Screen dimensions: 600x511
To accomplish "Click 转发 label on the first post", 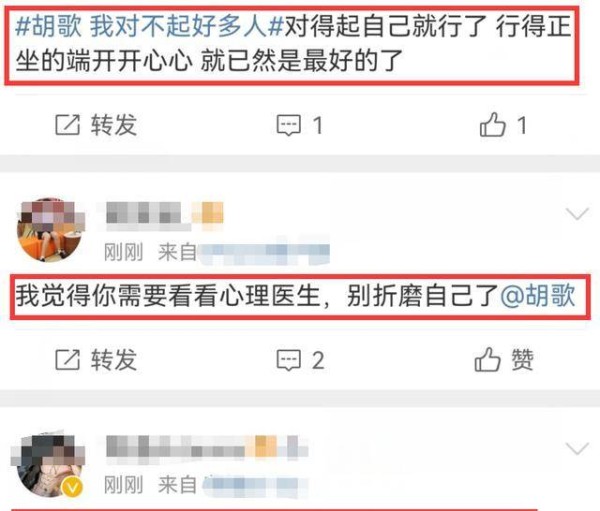I will (x=114, y=125).
